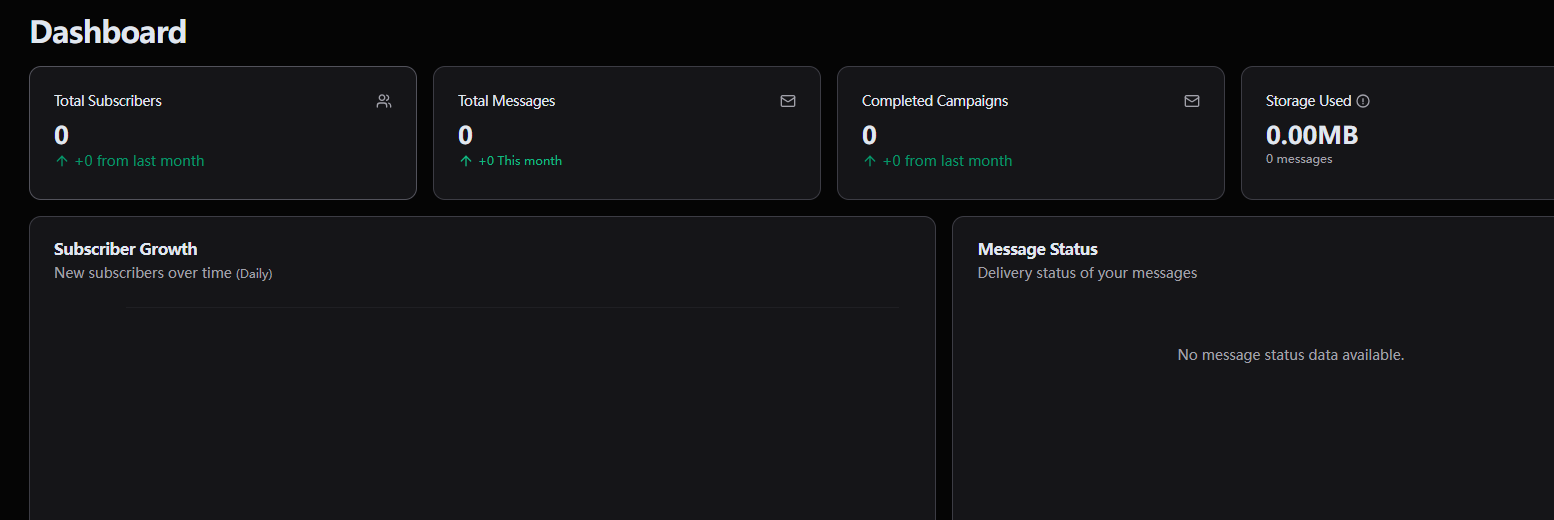Click the green arrow beside '+0 This month'
Screen dimensions: 1554x520
(x=465, y=161)
